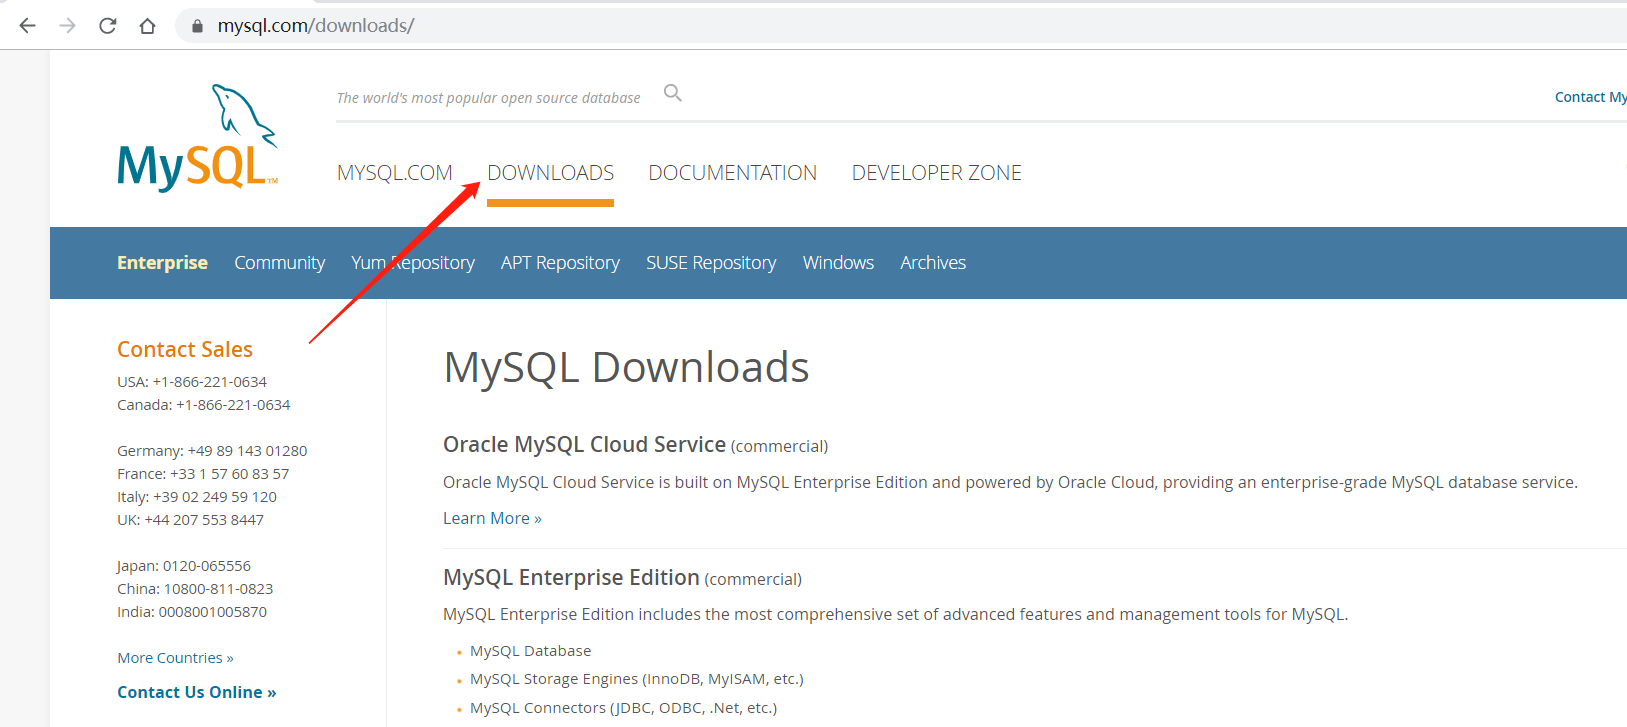Choose APT Repository in the submenu
This screenshot has height=727, width=1627.
click(560, 263)
